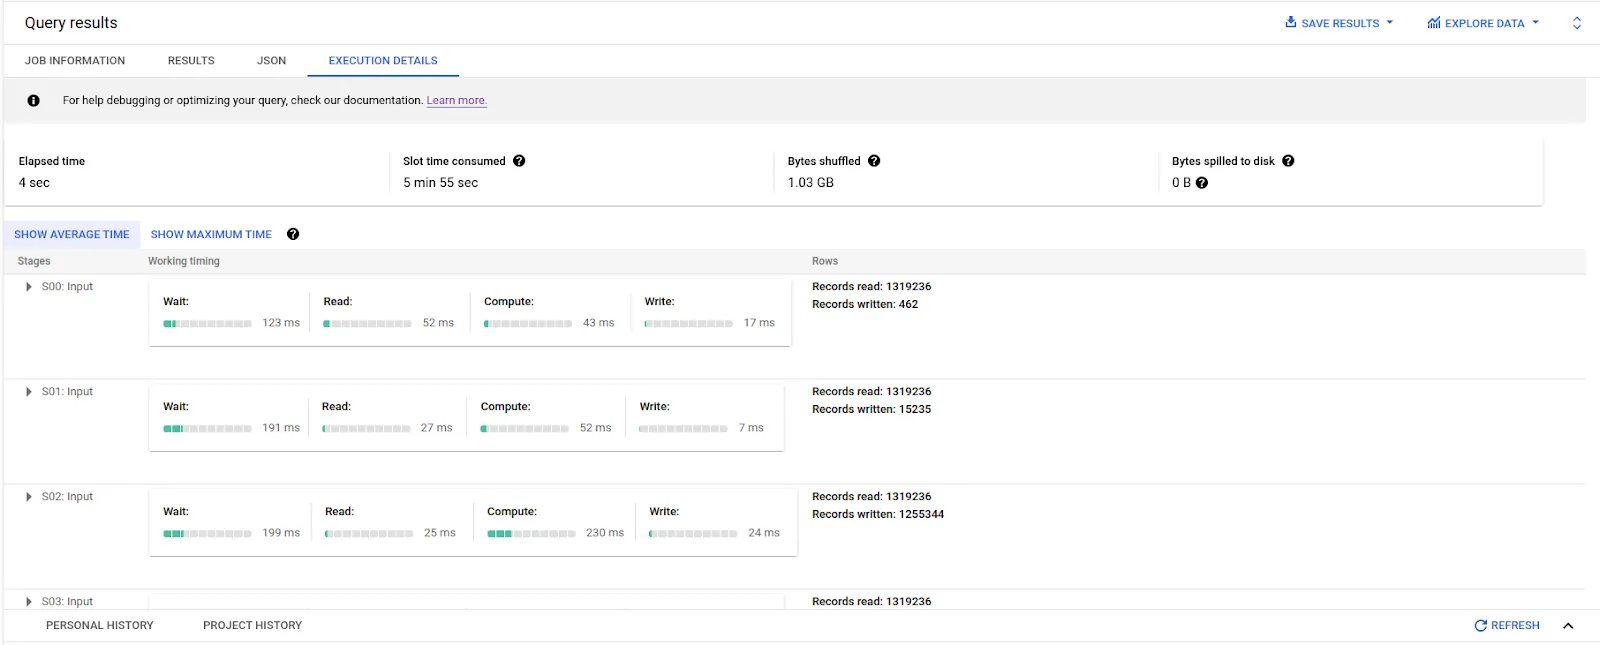Expand the S02: Input stage
The width and height of the screenshot is (1600, 645).
[x=29, y=497]
